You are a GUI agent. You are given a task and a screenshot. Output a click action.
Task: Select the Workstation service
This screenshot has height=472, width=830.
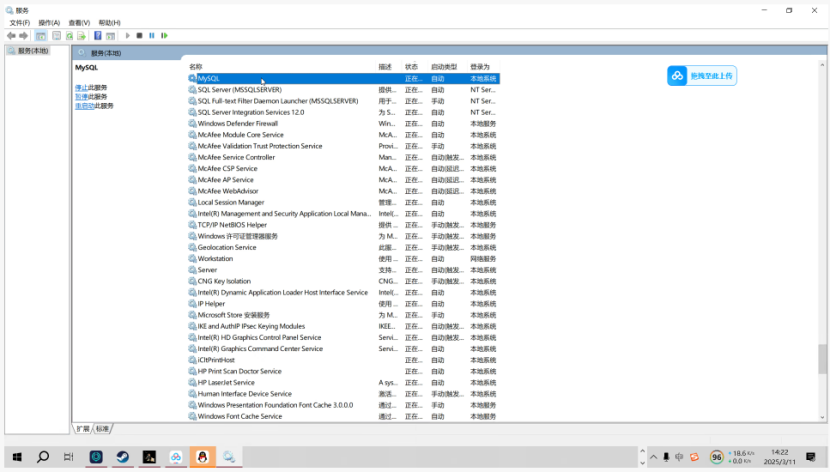[344, 259]
